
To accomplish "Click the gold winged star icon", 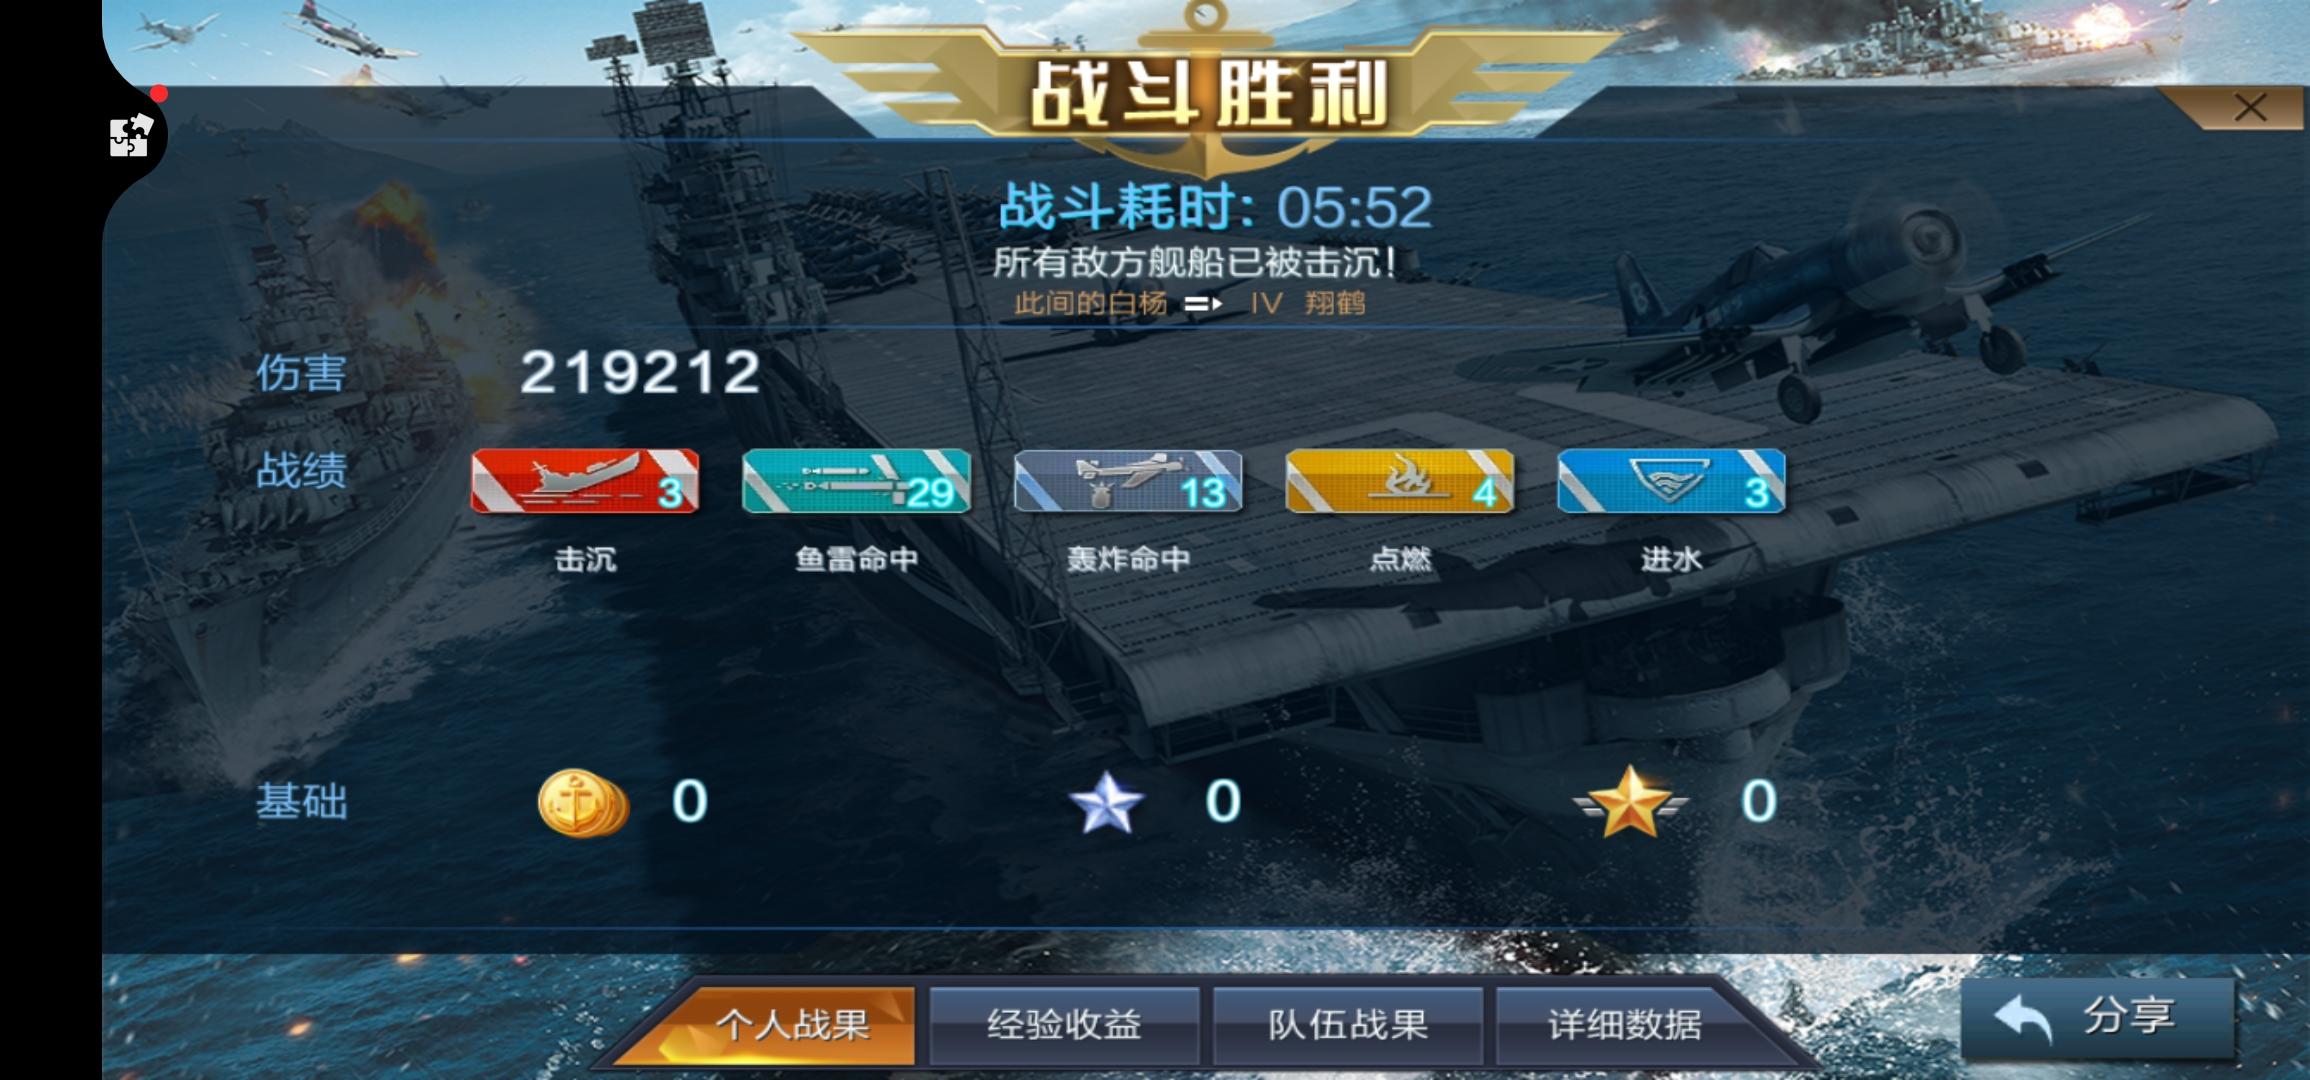I will [x=1630, y=802].
